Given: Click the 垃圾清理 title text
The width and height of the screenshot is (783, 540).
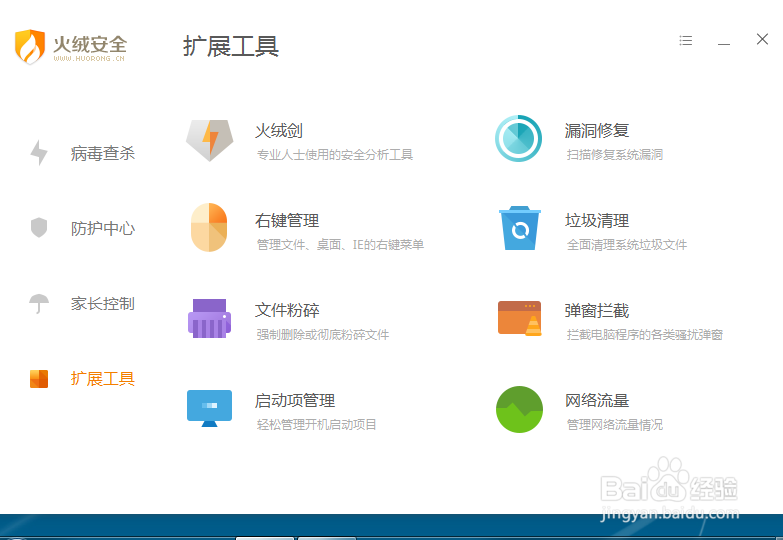Looking at the screenshot, I should 597,220.
